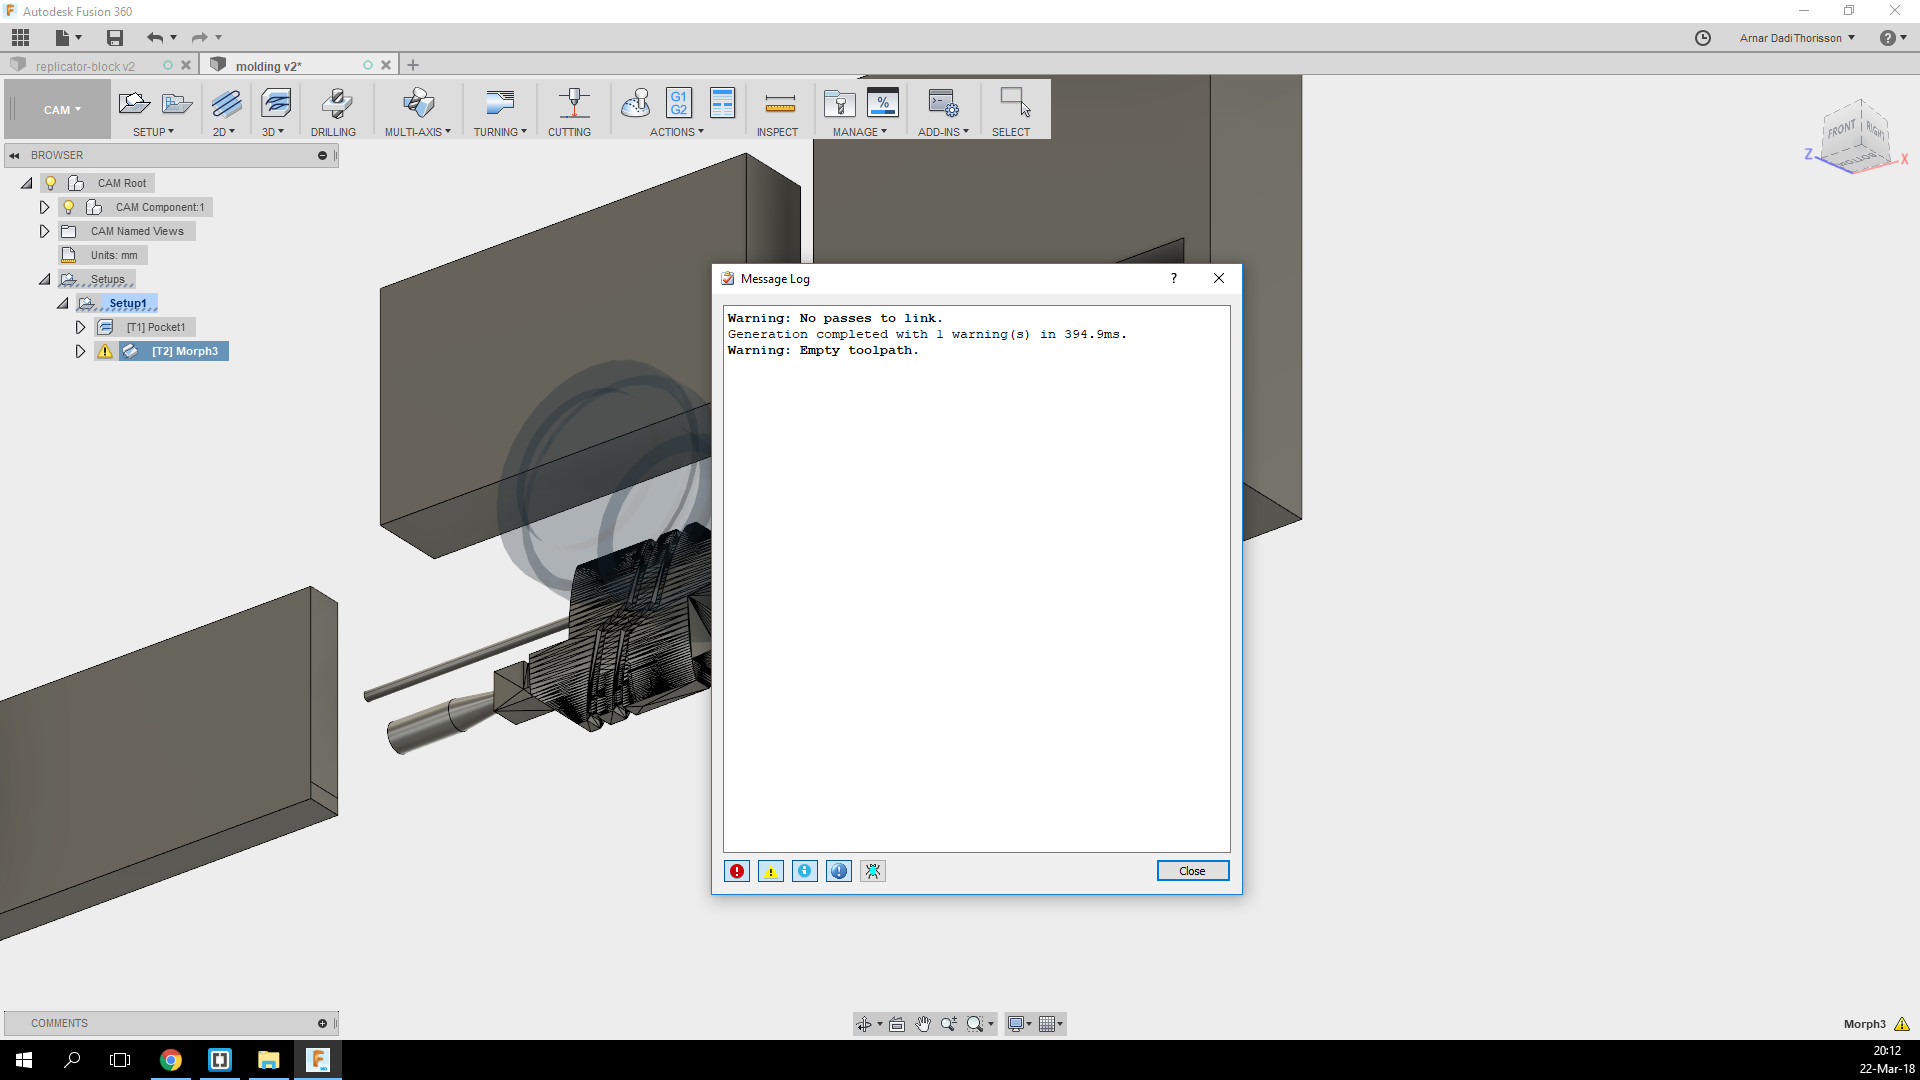Click the job status clock icon
This screenshot has height=1080, width=1920.
(1703, 38)
